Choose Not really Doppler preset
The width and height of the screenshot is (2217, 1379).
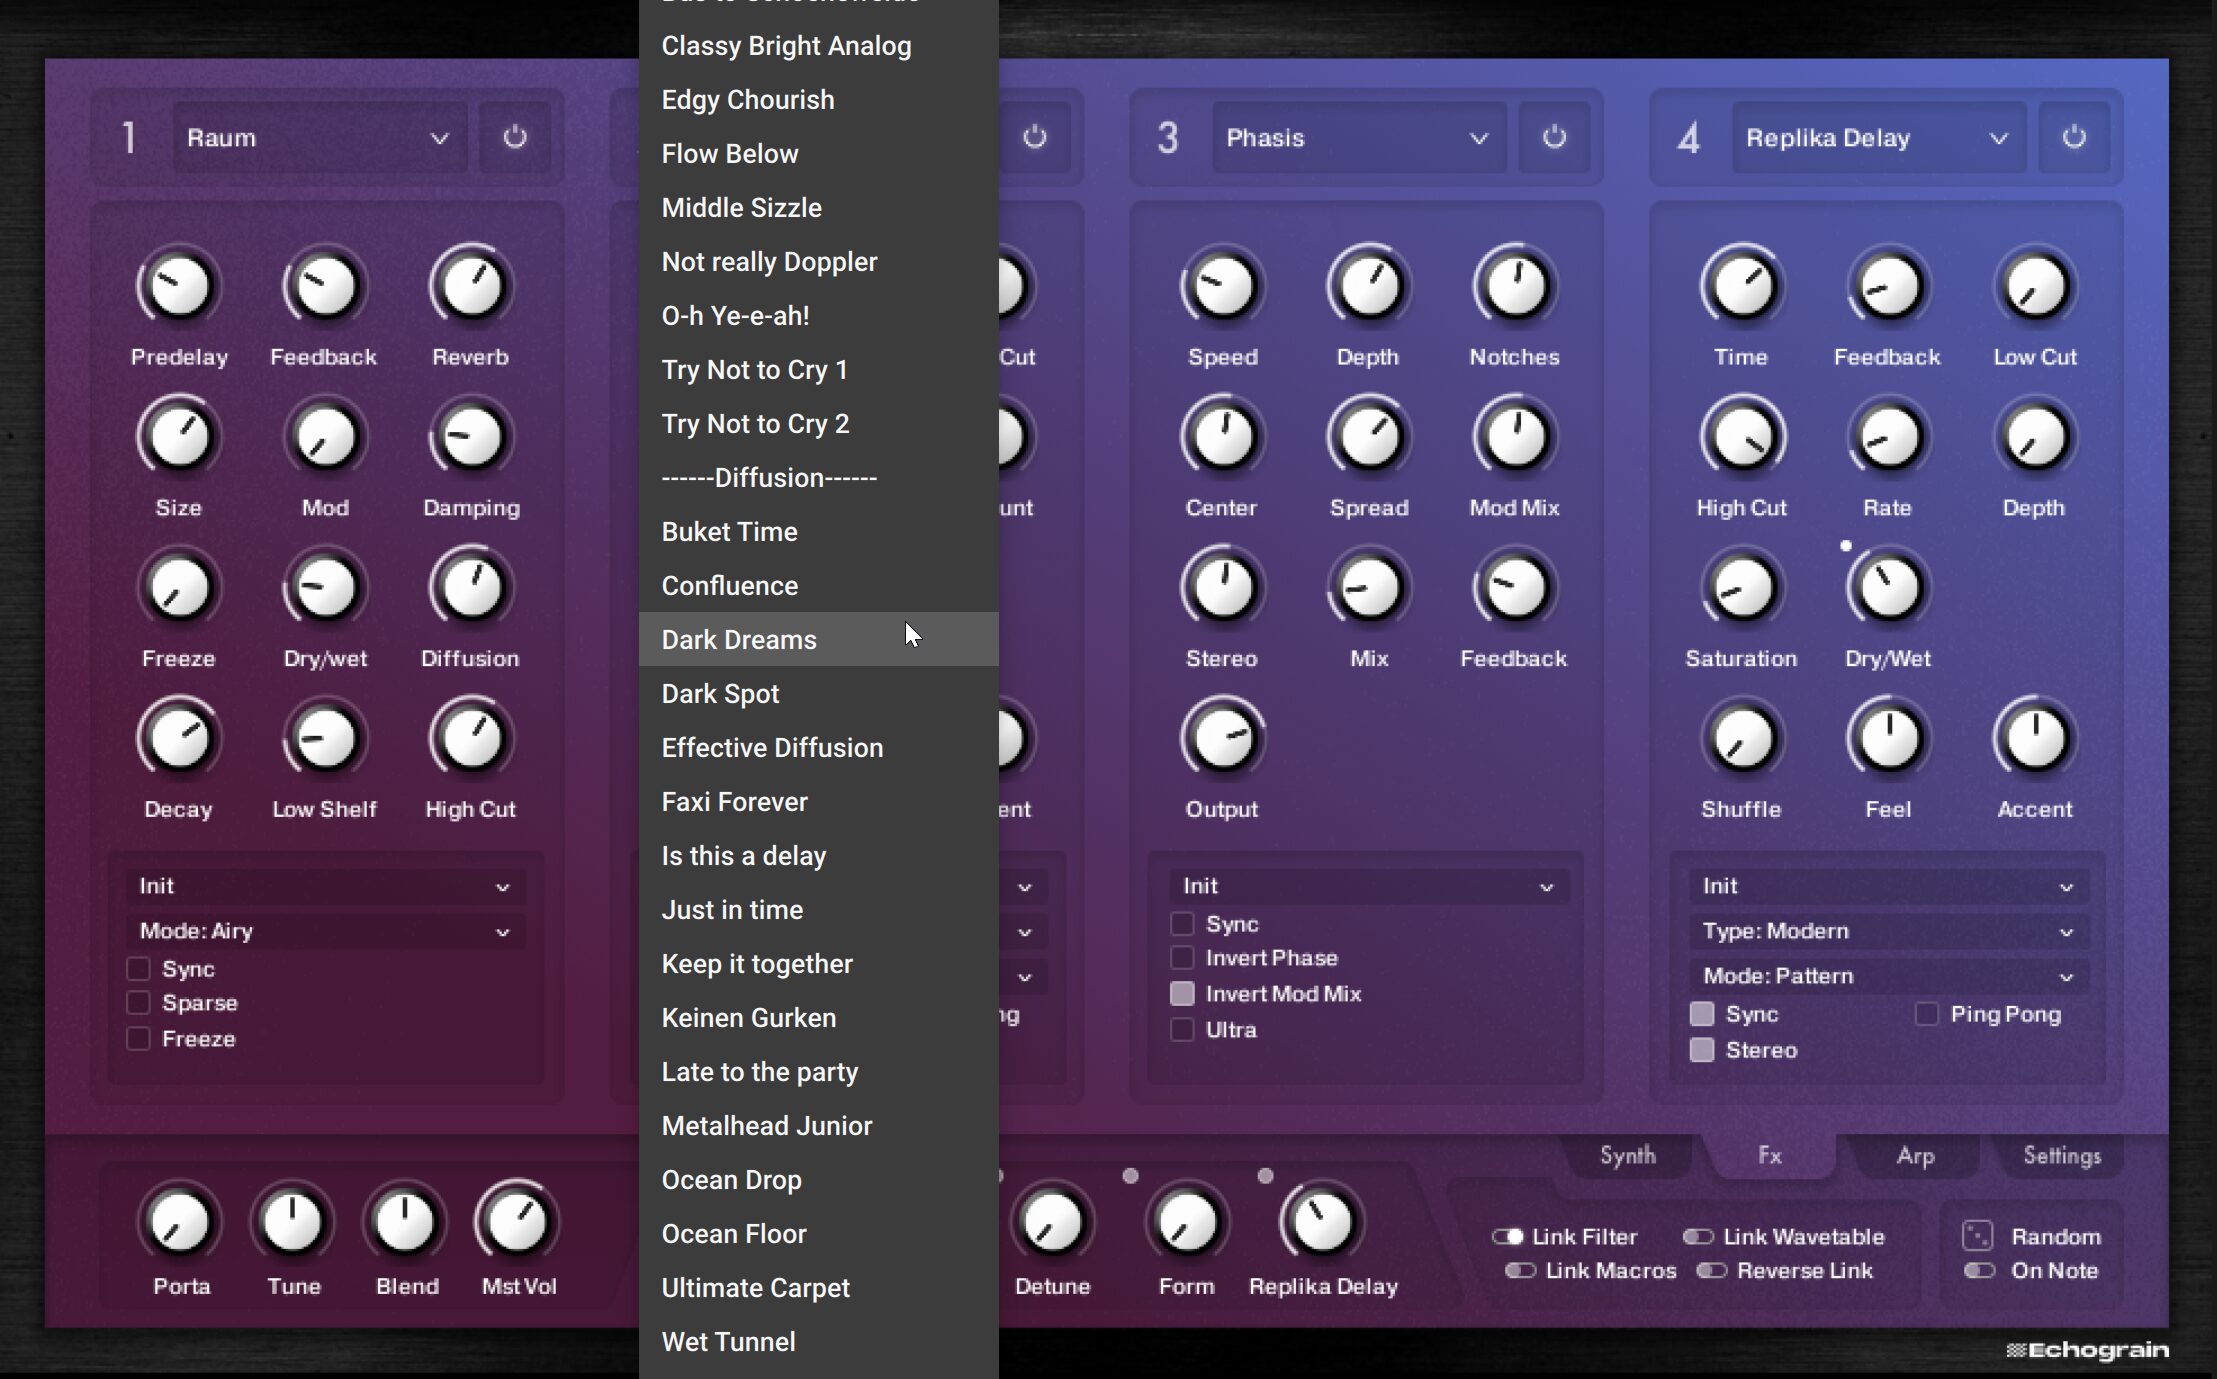pyautogui.click(x=818, y=261)
